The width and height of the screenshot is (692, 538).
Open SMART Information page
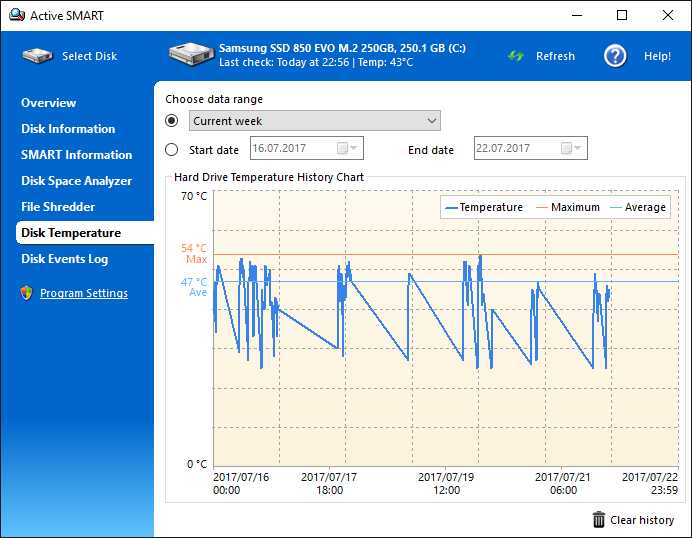[76, 155]
